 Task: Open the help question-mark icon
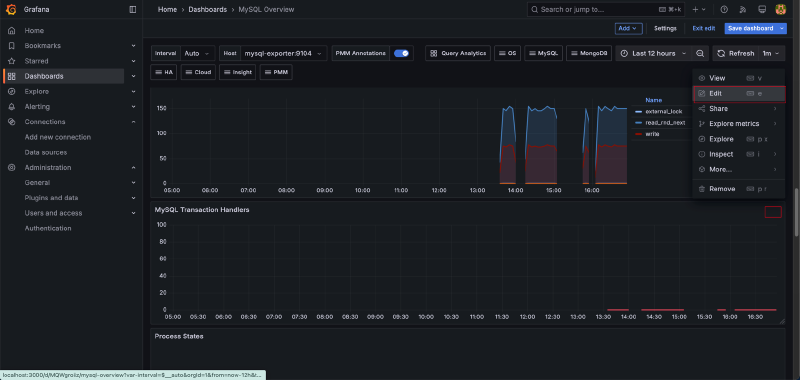click(x=723, y=9)
